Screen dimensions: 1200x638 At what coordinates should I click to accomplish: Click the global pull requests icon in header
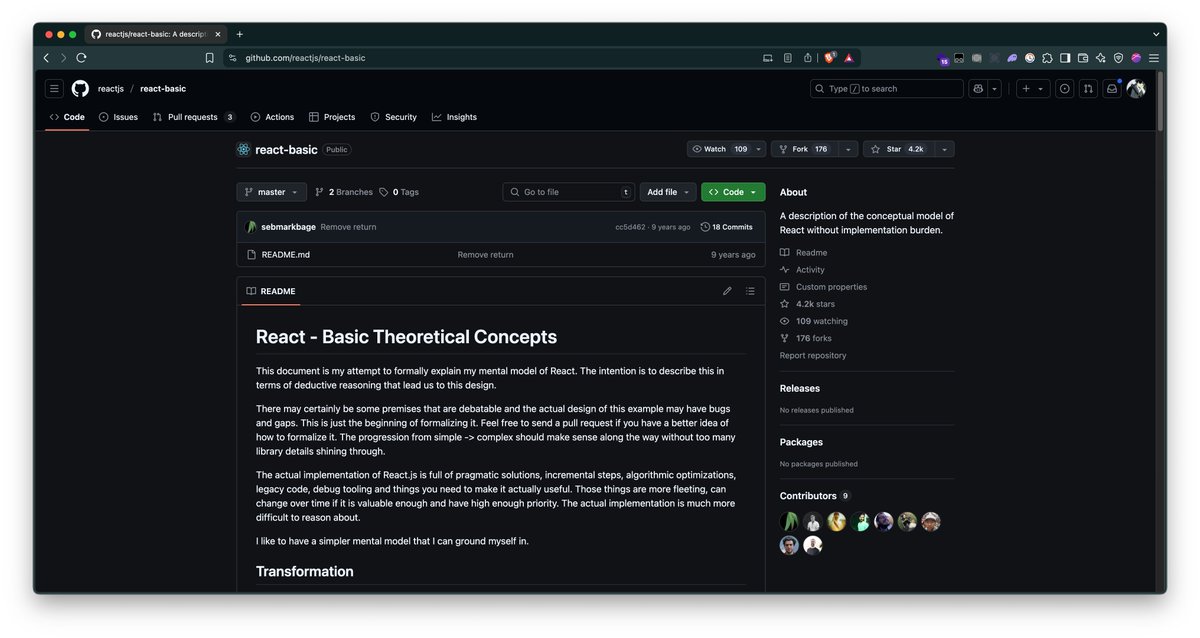point(1088,89)
